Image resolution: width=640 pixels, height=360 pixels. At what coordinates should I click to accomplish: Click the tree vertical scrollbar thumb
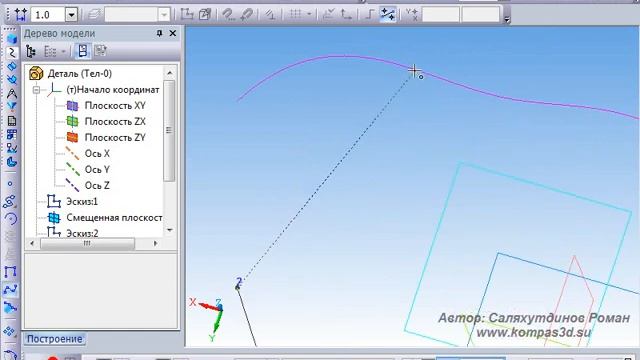tap(169, 131)
